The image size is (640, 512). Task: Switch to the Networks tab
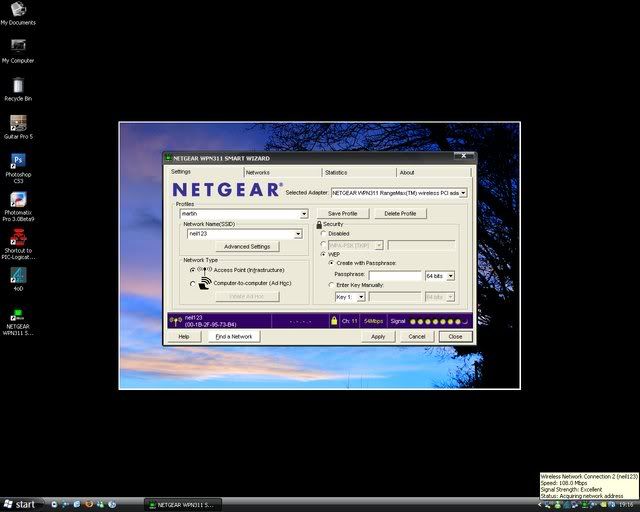point(257,172)
